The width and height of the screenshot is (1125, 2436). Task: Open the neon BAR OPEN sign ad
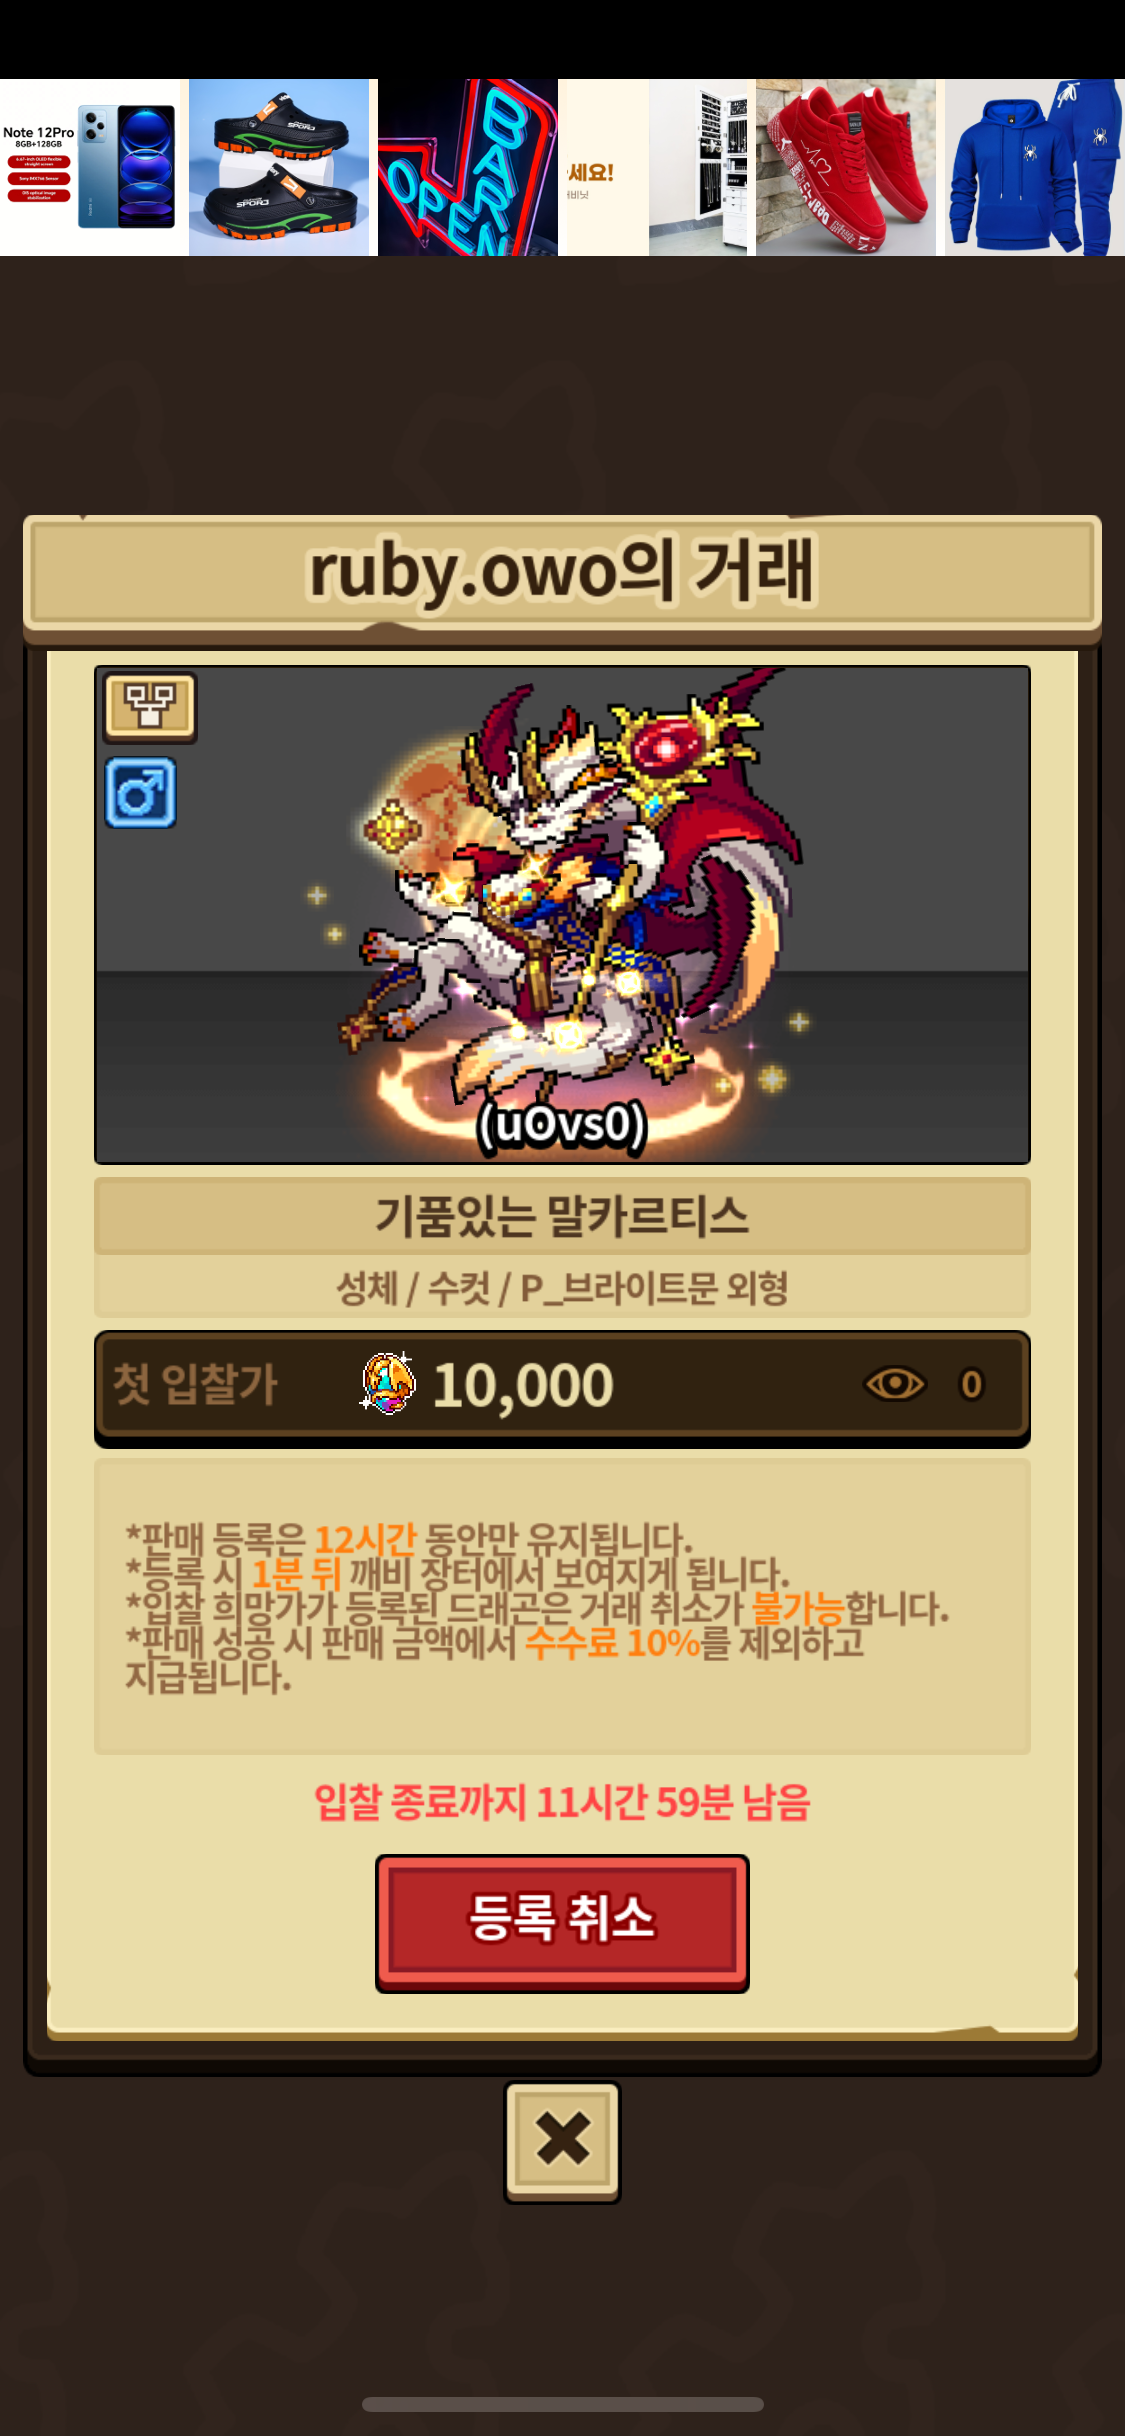(x=468, y=167)
